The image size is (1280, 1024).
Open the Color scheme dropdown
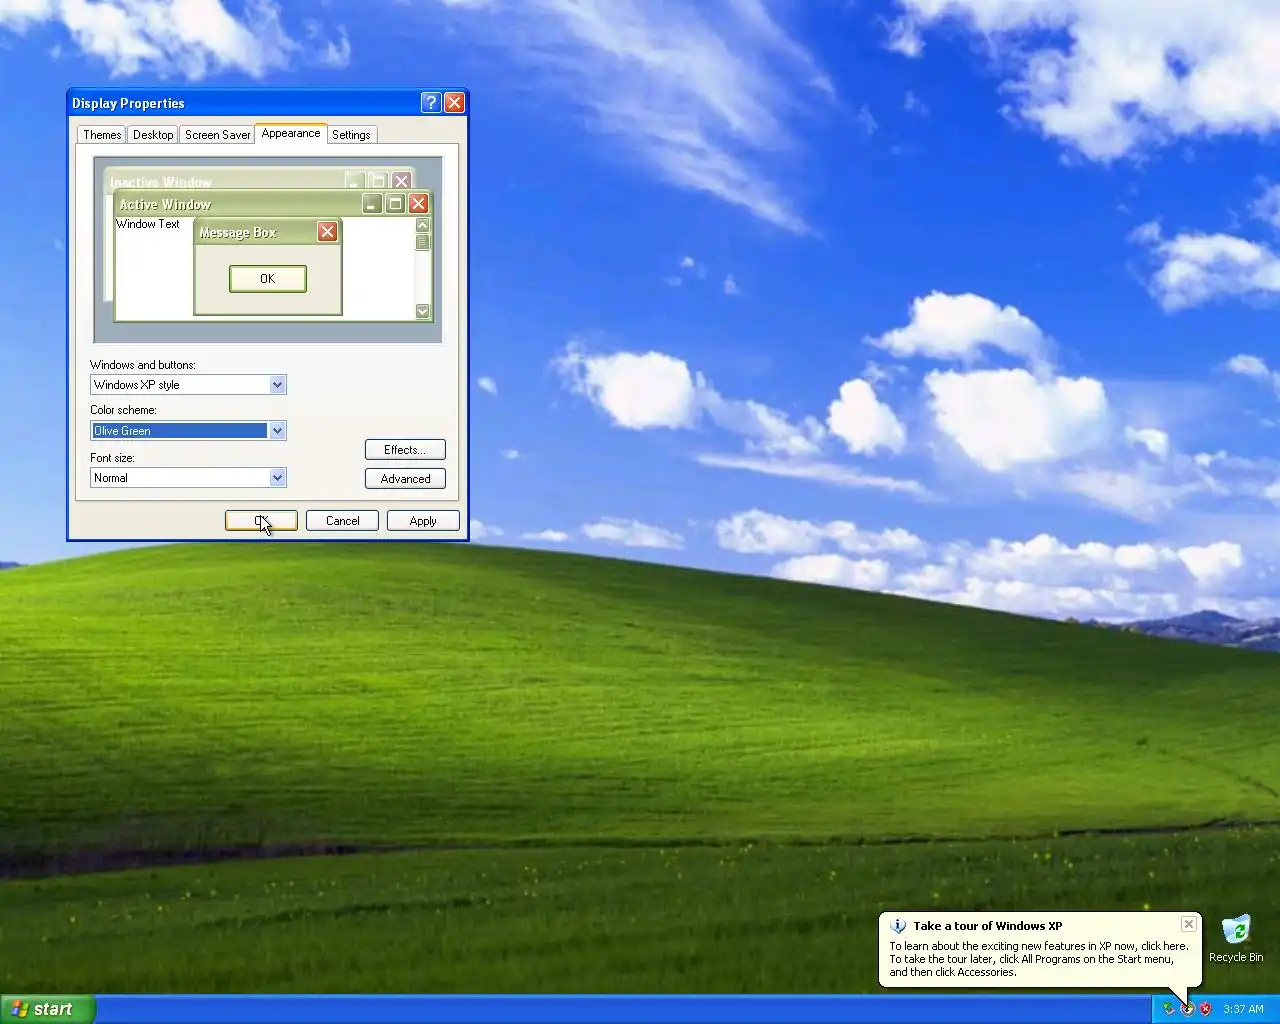278,431
